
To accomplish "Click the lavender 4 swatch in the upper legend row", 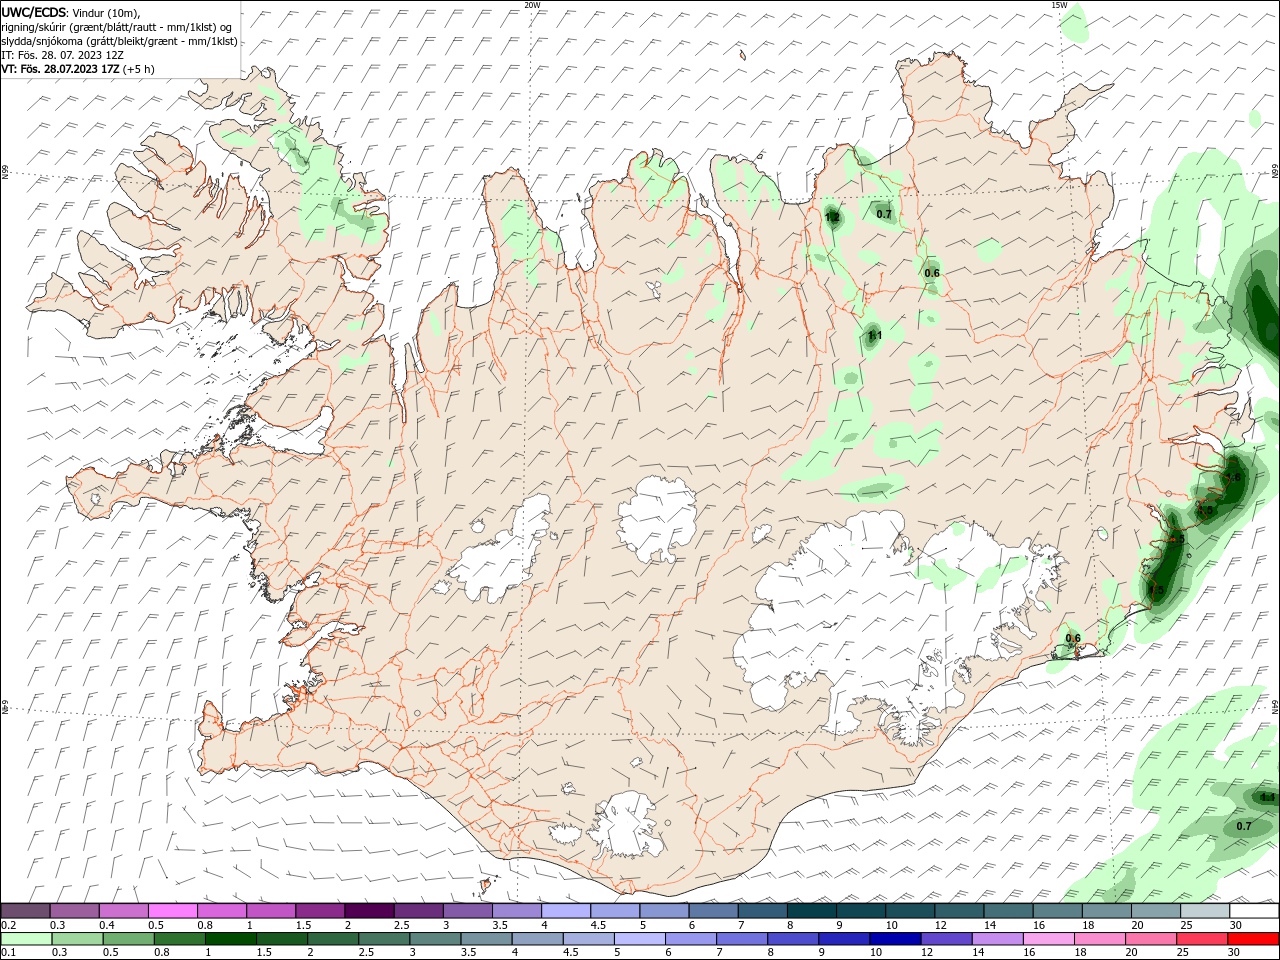I will (565, 911).
